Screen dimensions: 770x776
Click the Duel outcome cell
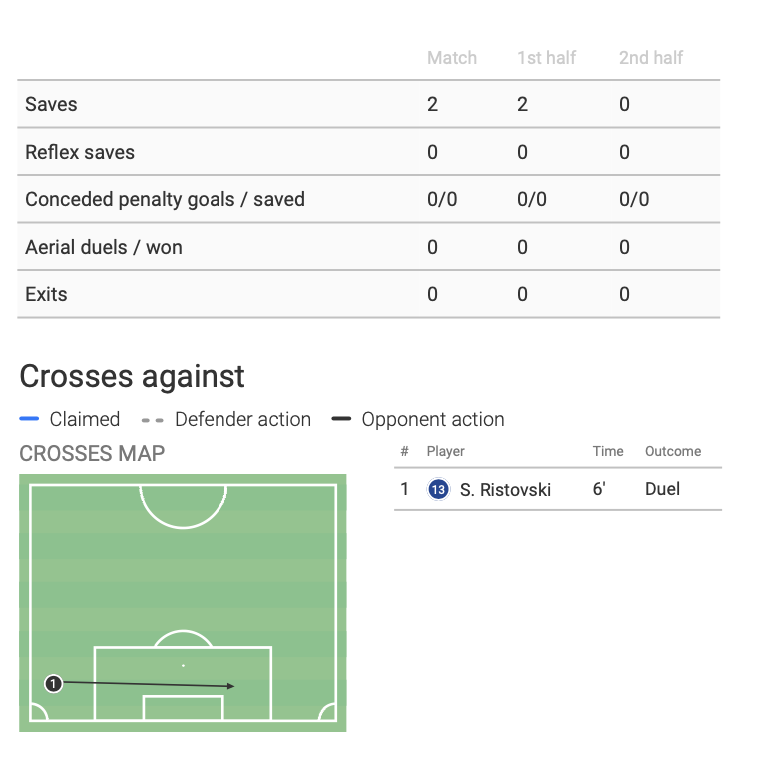click(662, 490)
